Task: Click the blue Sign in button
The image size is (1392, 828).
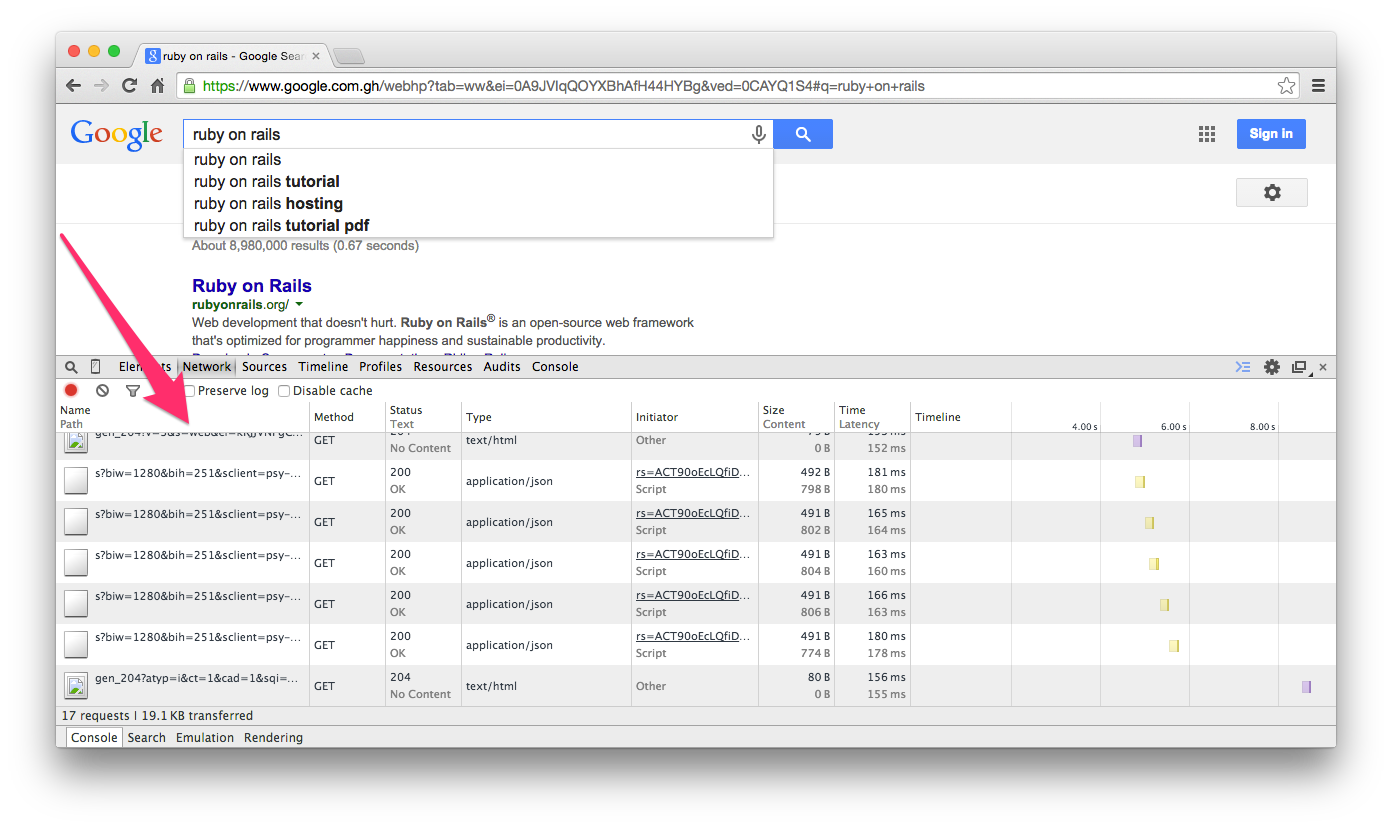Action: click(x=1271, y=134)
